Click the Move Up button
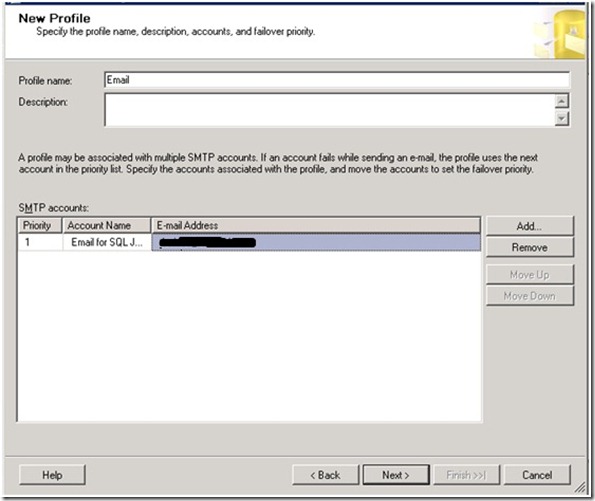 point(530,274)
